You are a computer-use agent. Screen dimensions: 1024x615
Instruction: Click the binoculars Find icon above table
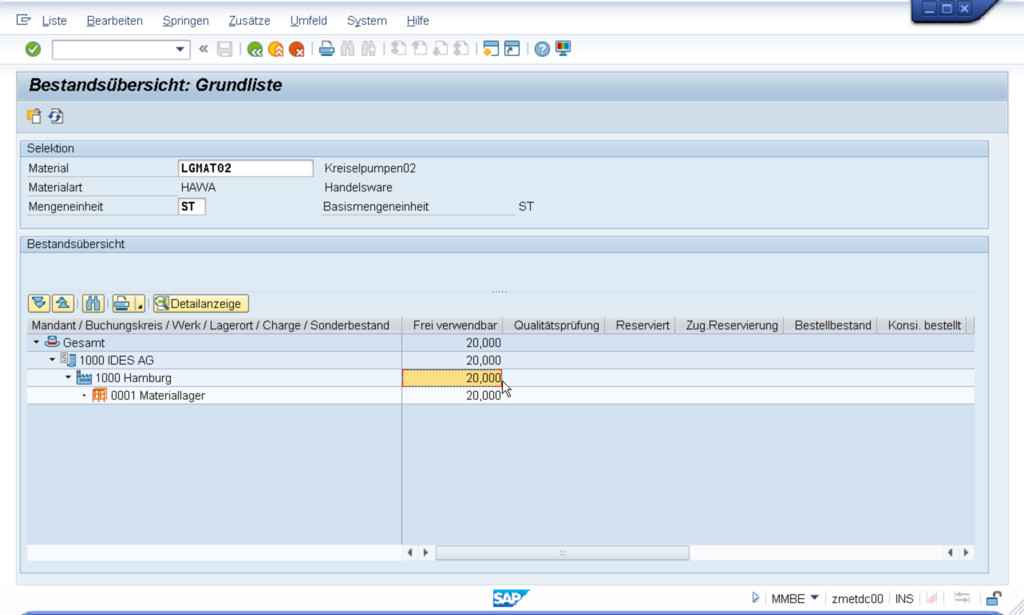[x=93, y=303]
